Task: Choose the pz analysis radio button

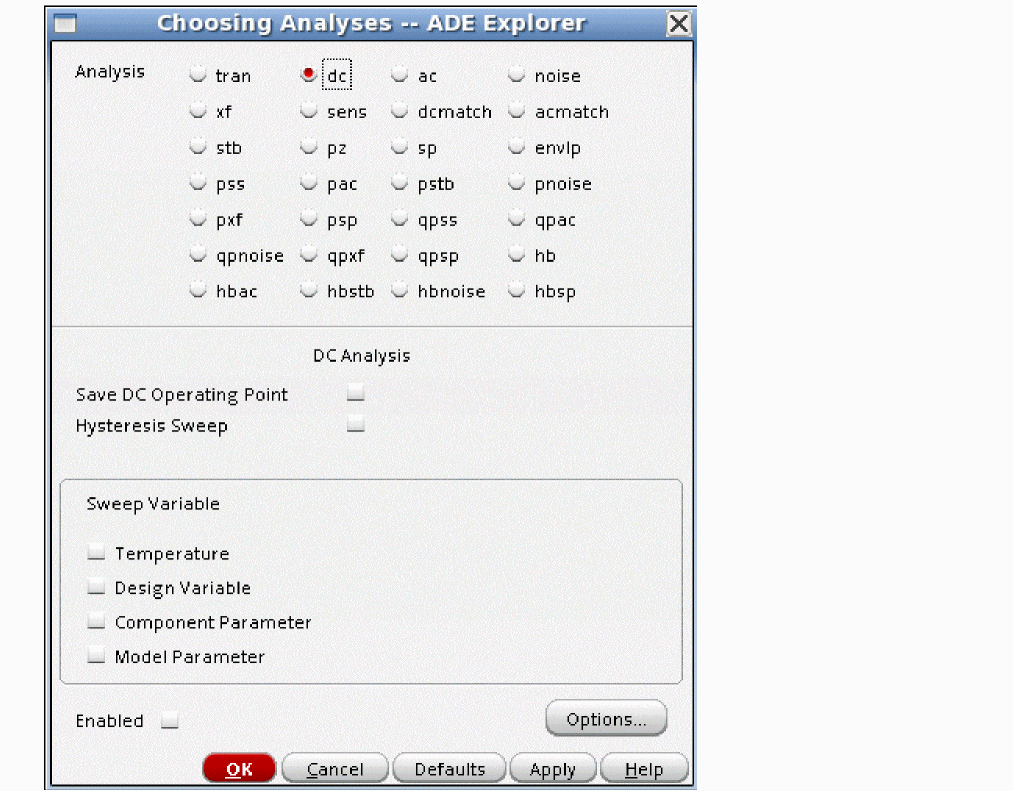Action: click(x=309, y=147)
